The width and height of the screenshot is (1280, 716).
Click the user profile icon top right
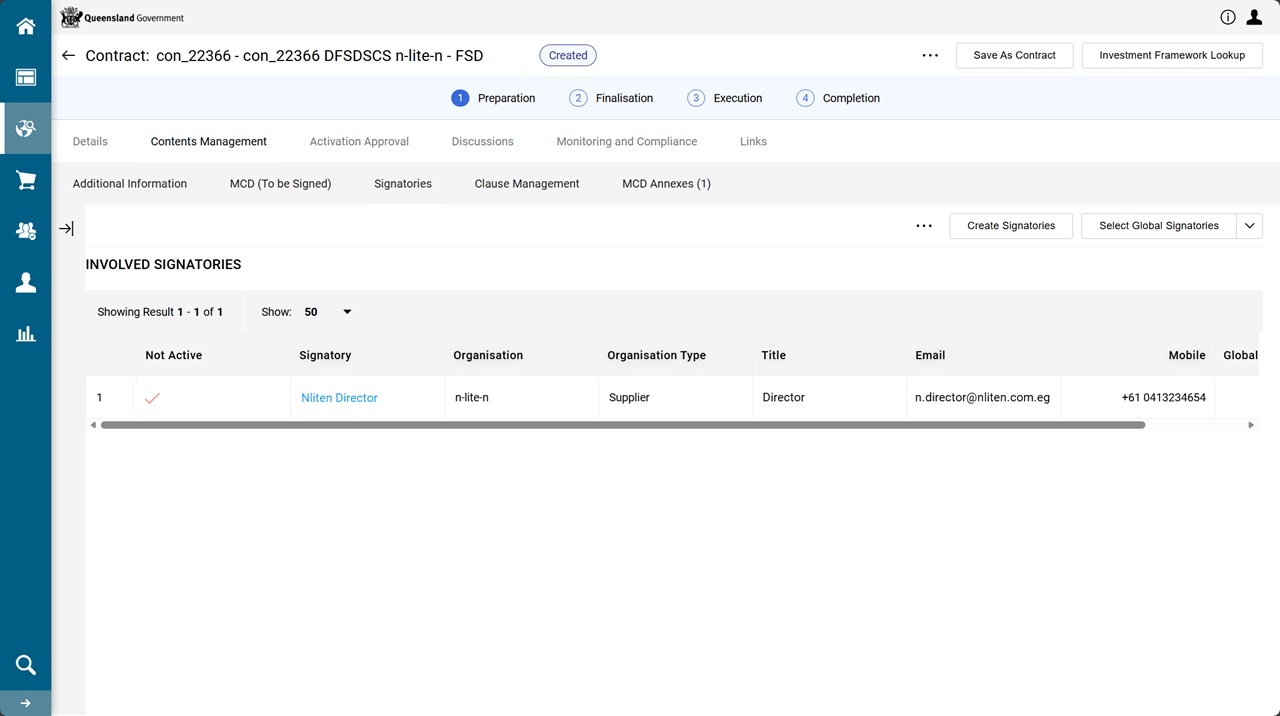[1254, 17]
